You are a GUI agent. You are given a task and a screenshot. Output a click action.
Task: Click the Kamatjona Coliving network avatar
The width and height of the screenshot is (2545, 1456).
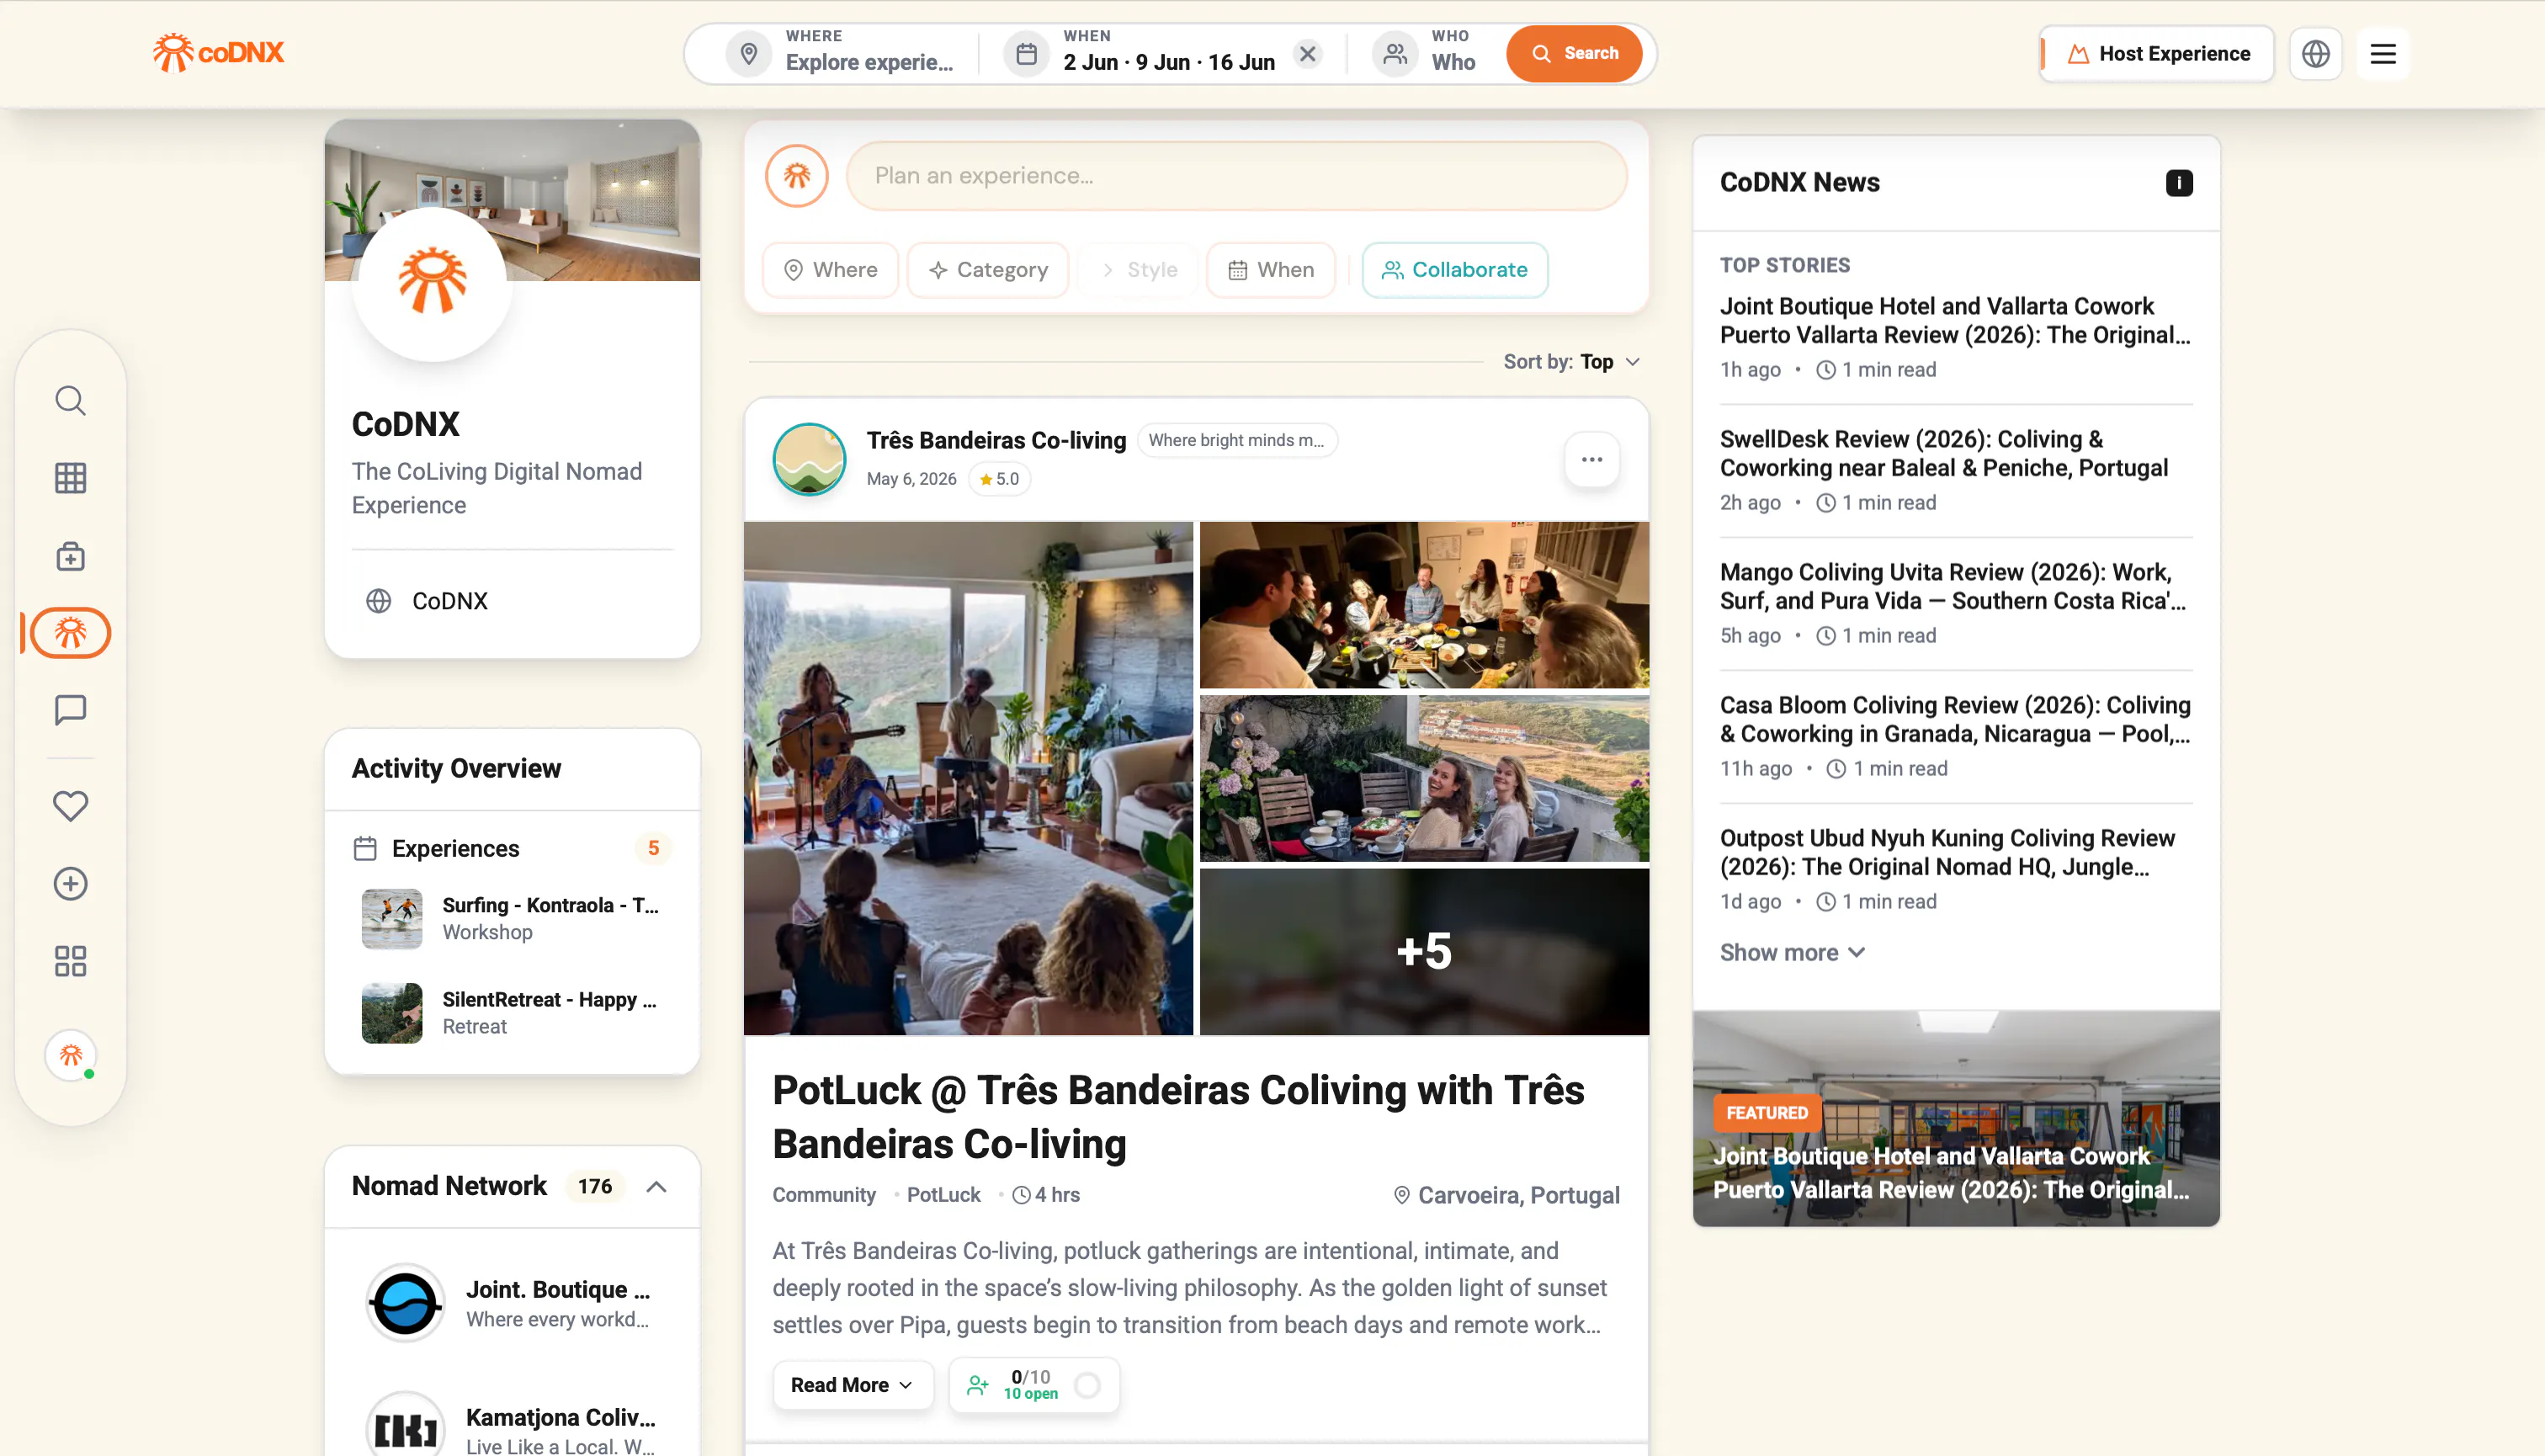(x=405, y=1430)
